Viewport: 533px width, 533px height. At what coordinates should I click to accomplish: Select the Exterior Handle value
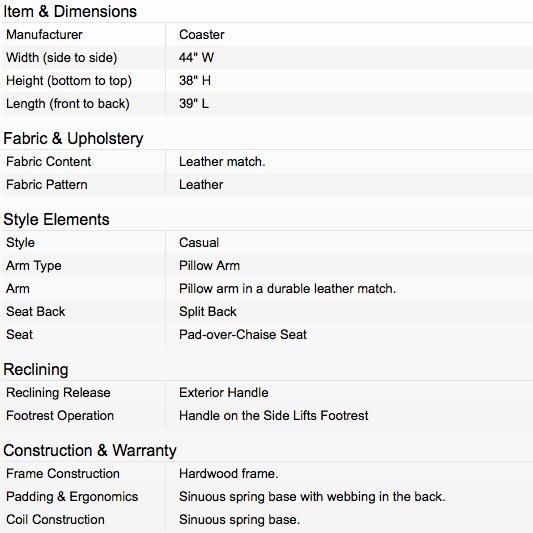[x=224, y=393]
